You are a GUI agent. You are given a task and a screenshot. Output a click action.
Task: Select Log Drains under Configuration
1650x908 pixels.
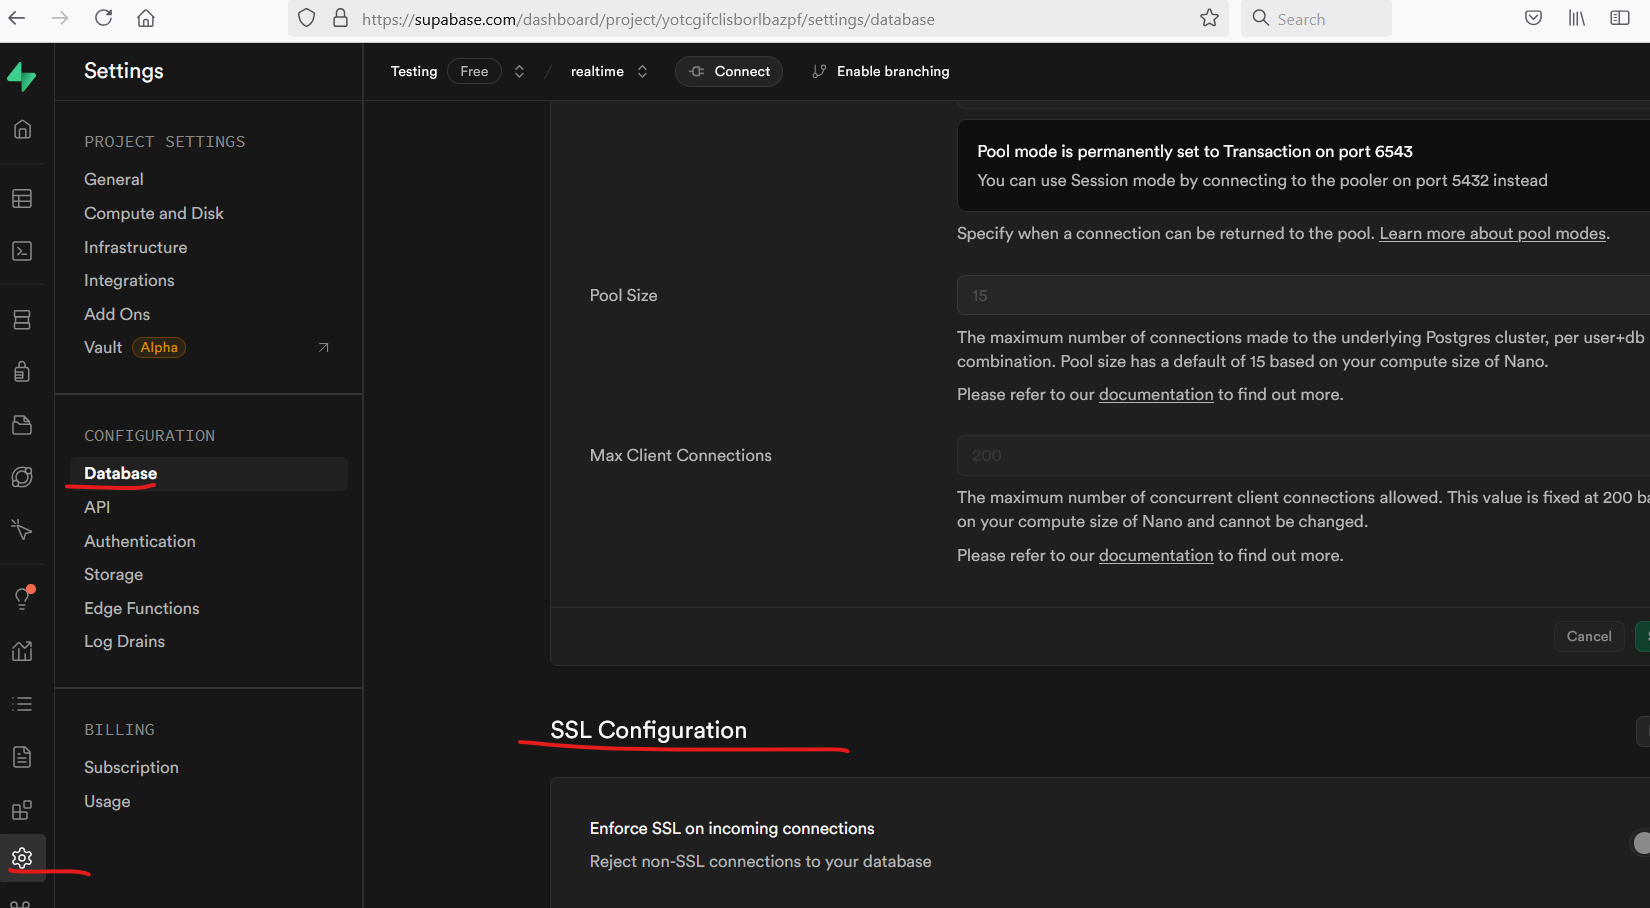[124, 641]
